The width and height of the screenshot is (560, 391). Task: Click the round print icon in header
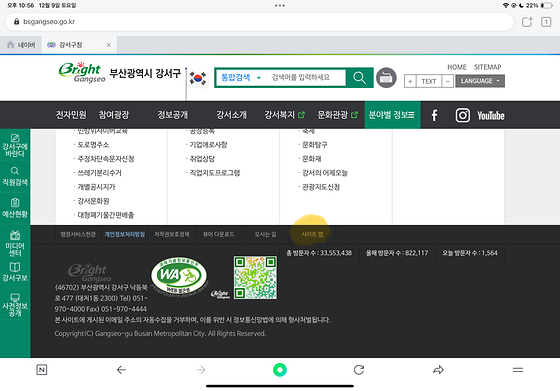click(x=386, y=77)
